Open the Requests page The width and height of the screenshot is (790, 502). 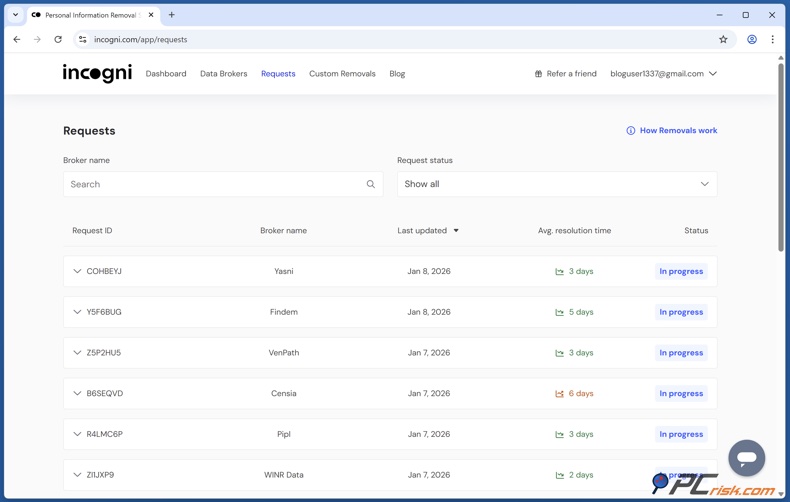pos(278,74)
